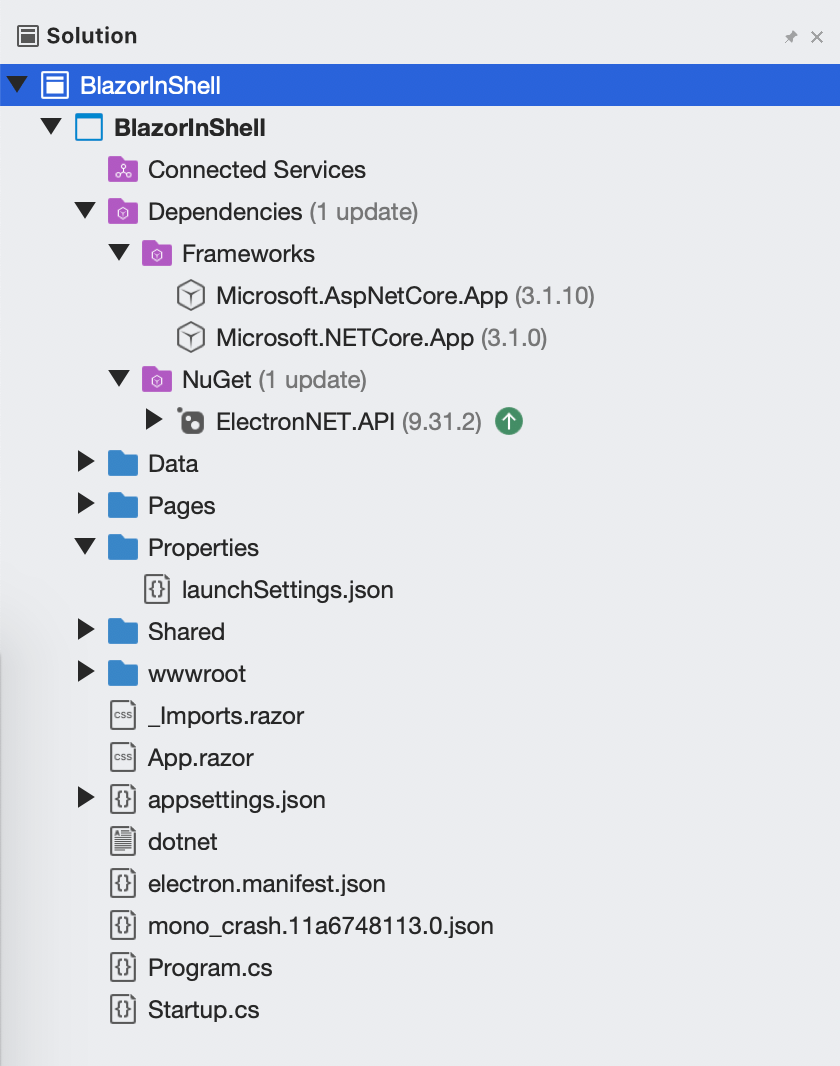Click the Data folder icon
The image size is (840, 1066).
[123, 464]
